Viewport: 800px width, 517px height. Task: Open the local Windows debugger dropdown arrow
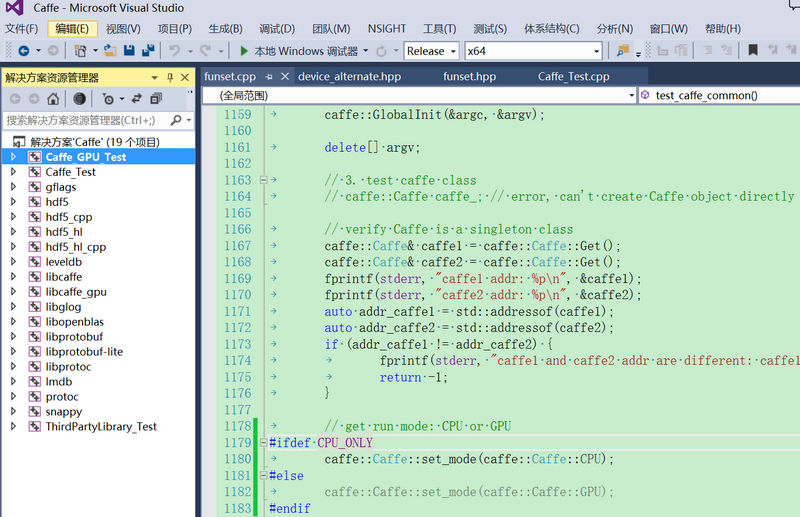point(366,51)
